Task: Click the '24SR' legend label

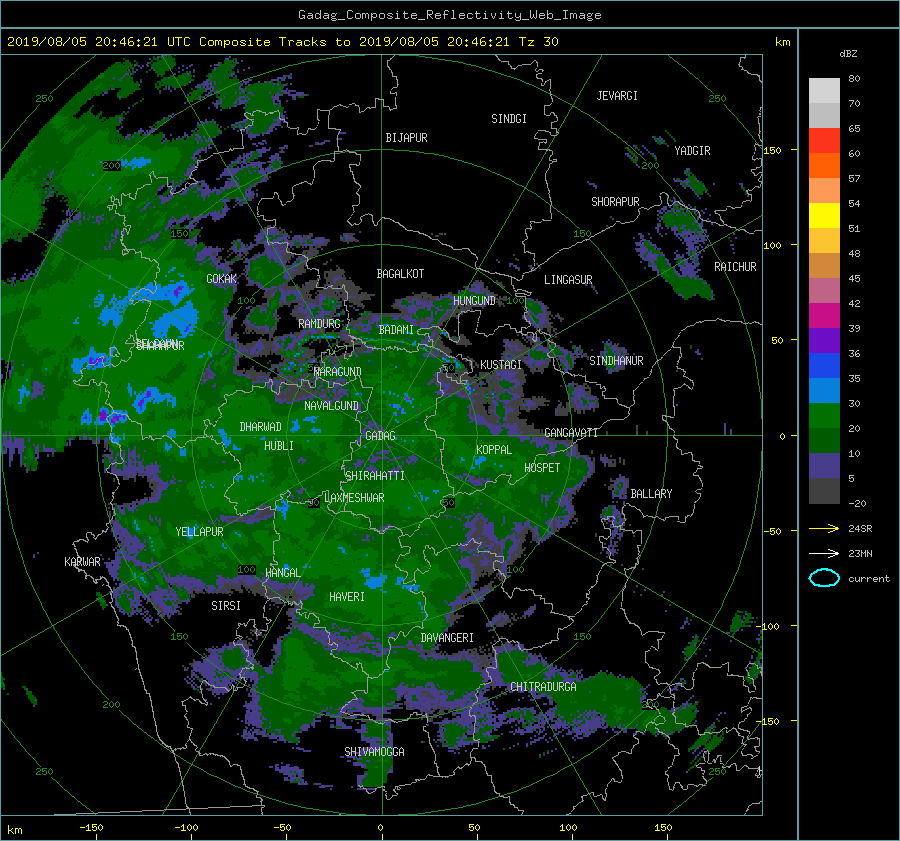Action: tap(860, 529)
